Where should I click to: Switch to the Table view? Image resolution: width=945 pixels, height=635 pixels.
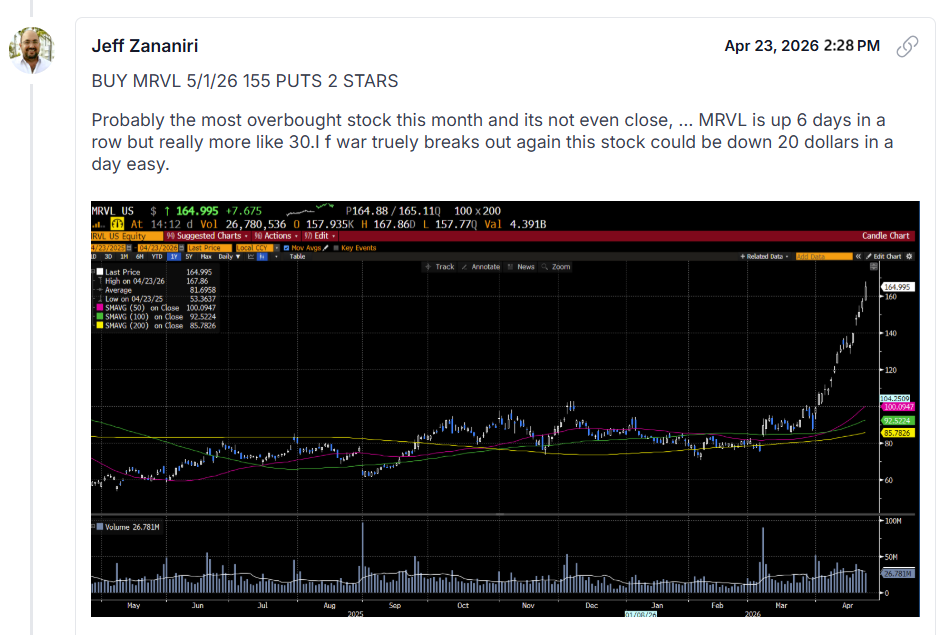click(298, 257)
